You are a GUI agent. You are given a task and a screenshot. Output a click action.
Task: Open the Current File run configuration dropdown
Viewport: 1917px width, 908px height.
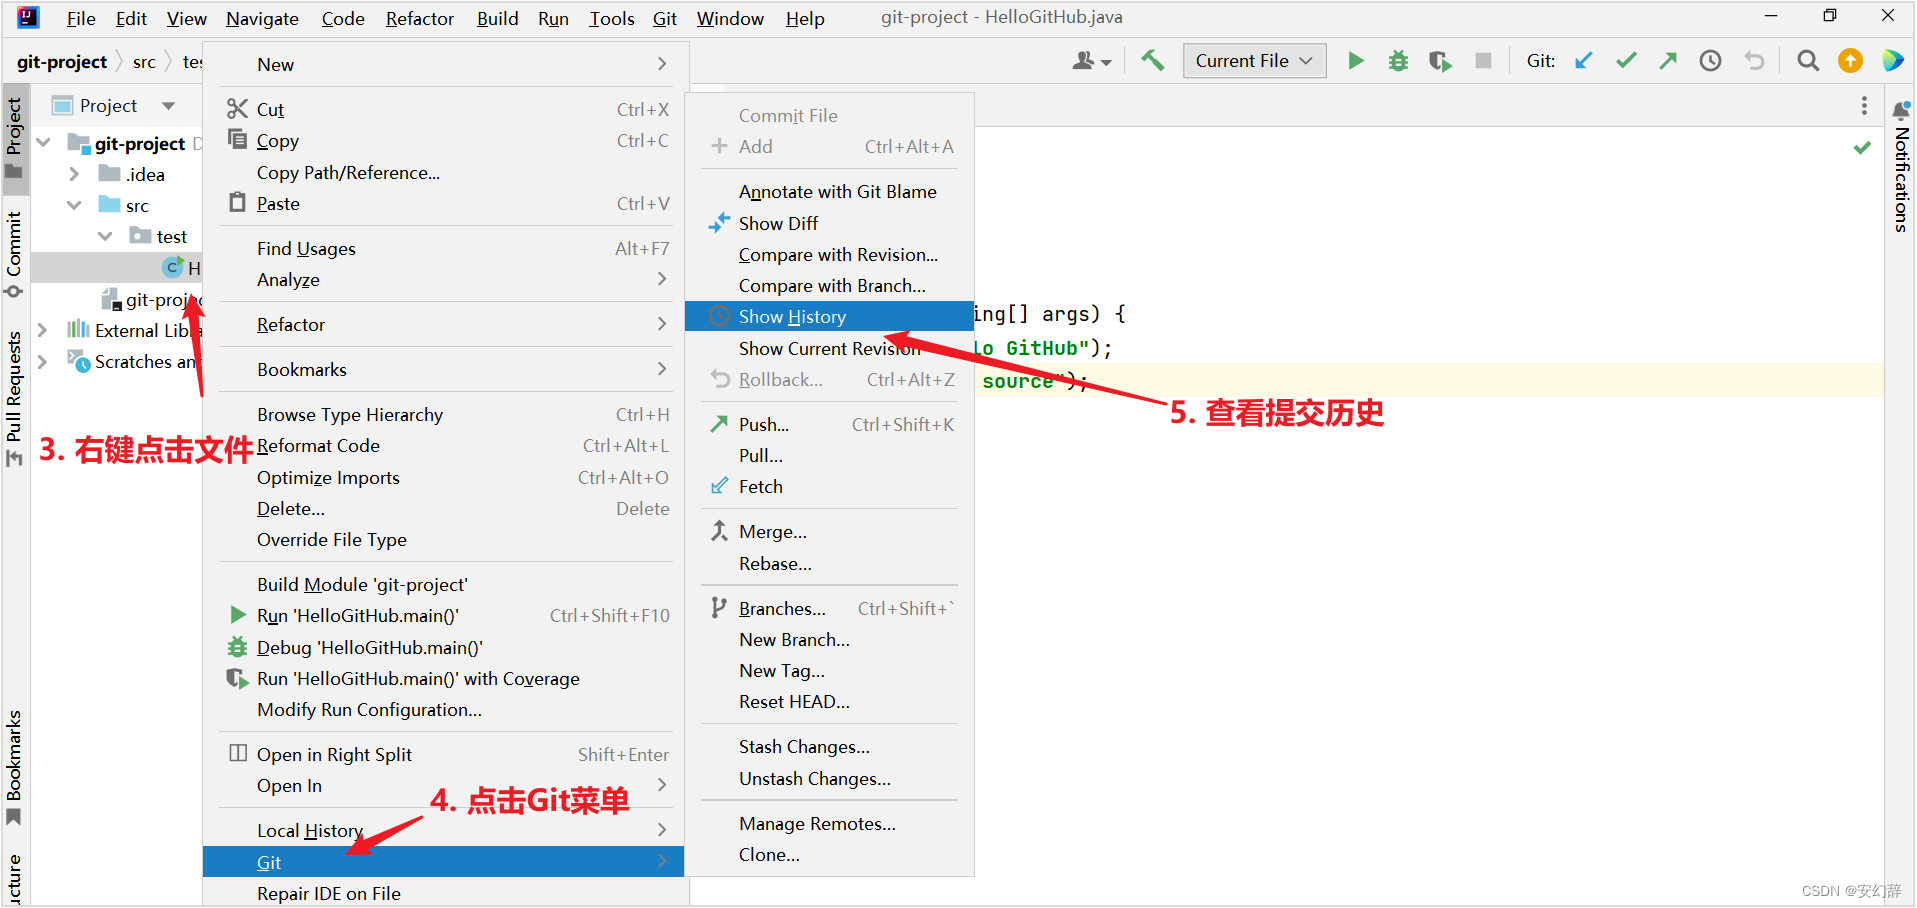[x=1254, y=61]
